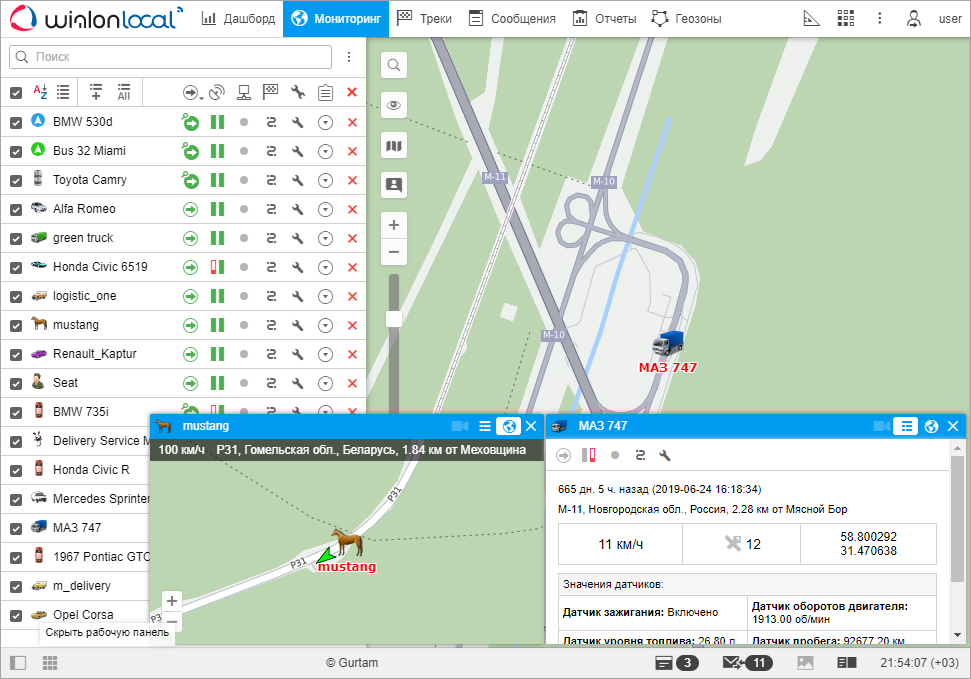Viewport: 971px width, 679px height.
Task: Click the map search magnifier icon
Action: [x=394, y=65]
